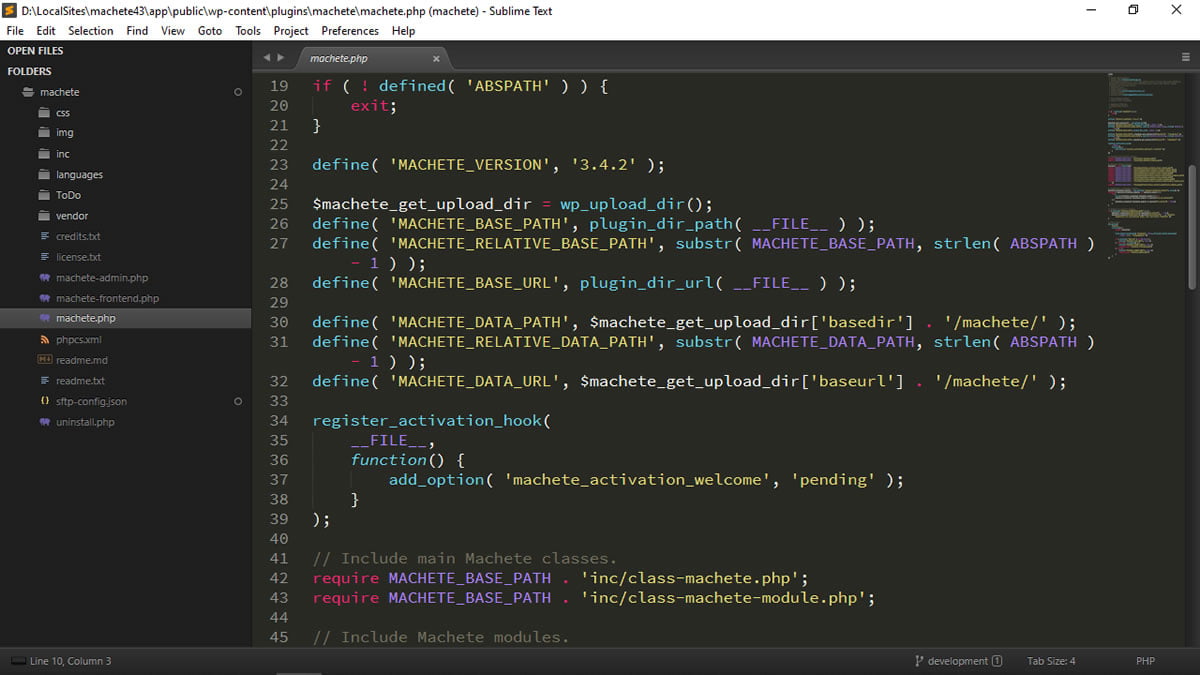1200x675 pixels.
Task: Open the Goto menu
Action: [x=209, y=31]
